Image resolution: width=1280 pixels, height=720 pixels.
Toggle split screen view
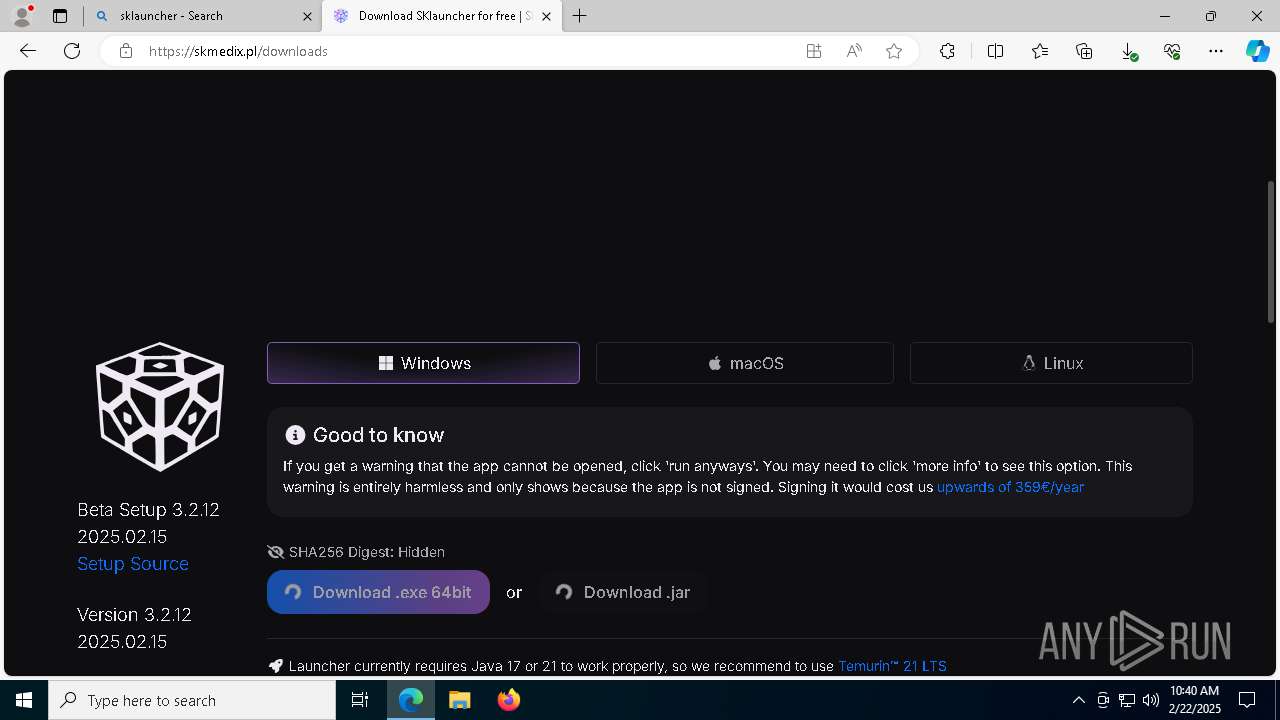995,51
